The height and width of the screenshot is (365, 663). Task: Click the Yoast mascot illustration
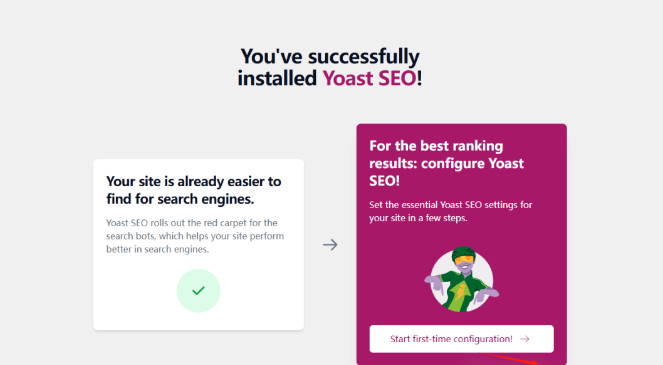tap(461, 280)
